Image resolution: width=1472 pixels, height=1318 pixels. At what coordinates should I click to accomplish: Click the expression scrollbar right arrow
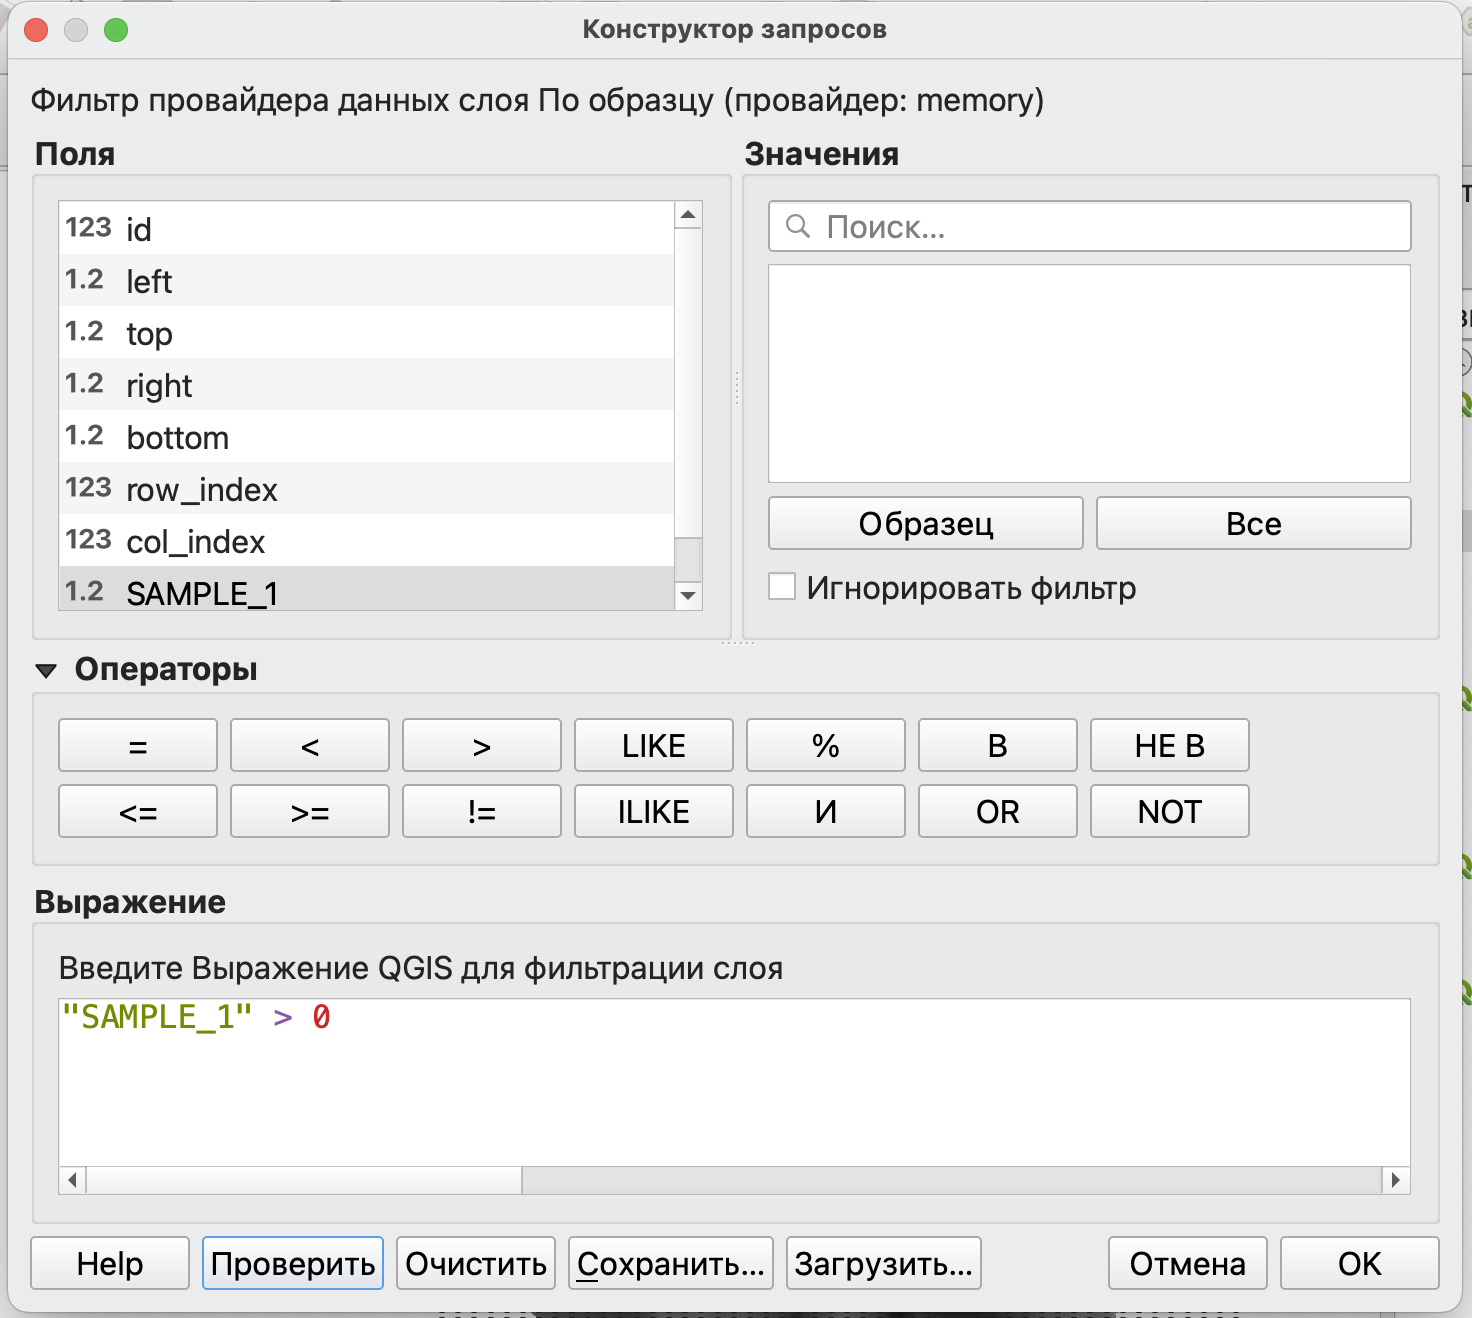(x=1396, y=1180)
